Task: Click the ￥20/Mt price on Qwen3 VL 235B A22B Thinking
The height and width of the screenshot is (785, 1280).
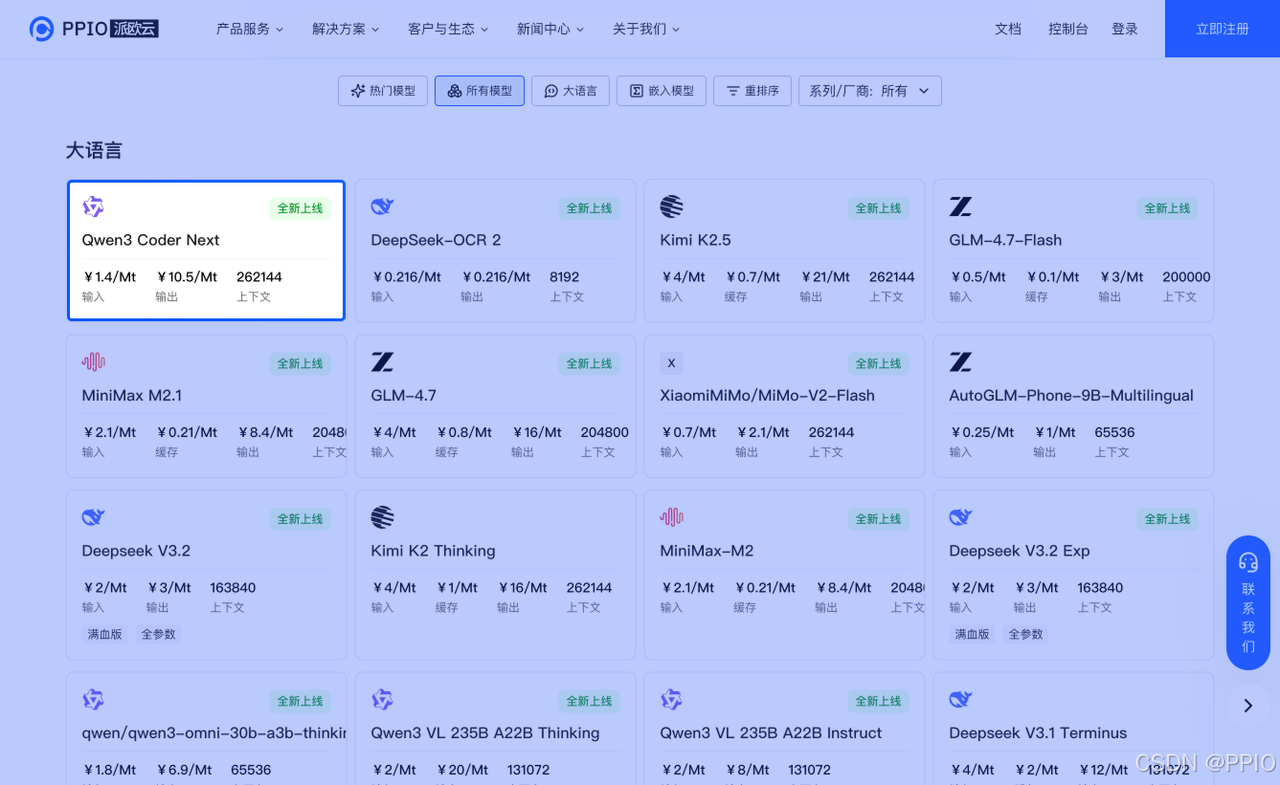Action: pos(462,769)
